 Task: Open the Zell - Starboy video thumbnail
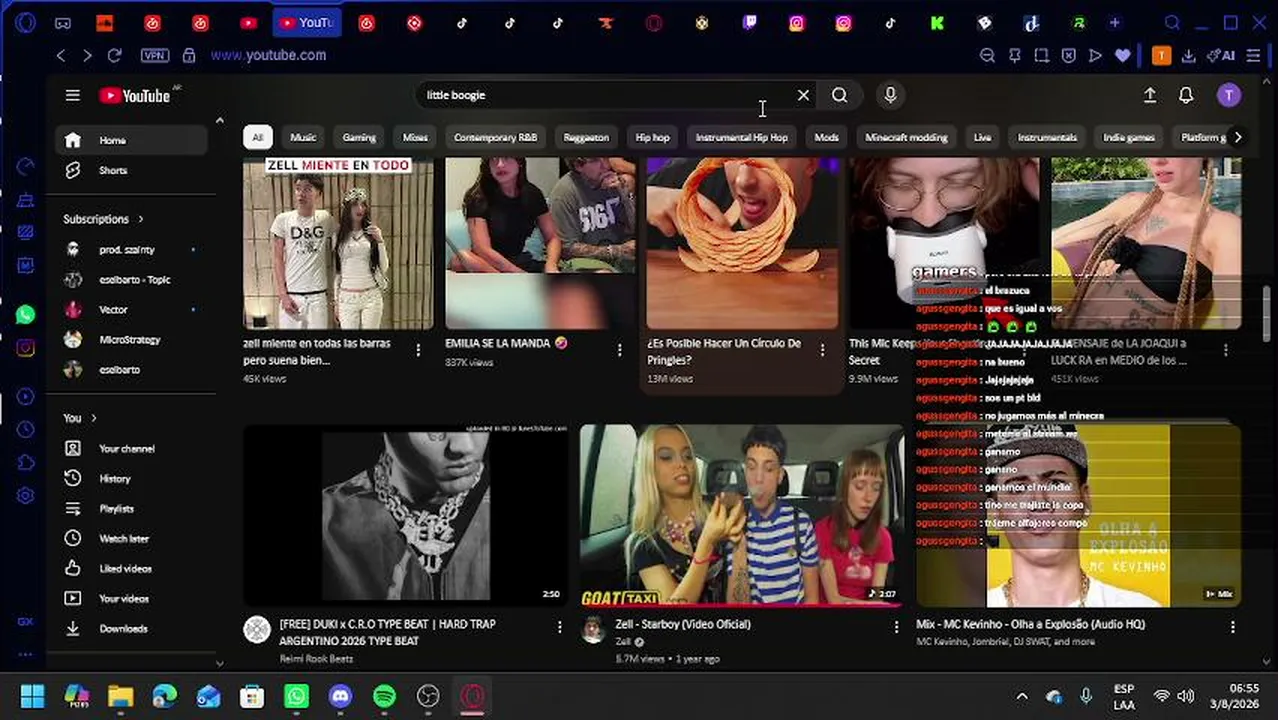(x=741, y=516)
